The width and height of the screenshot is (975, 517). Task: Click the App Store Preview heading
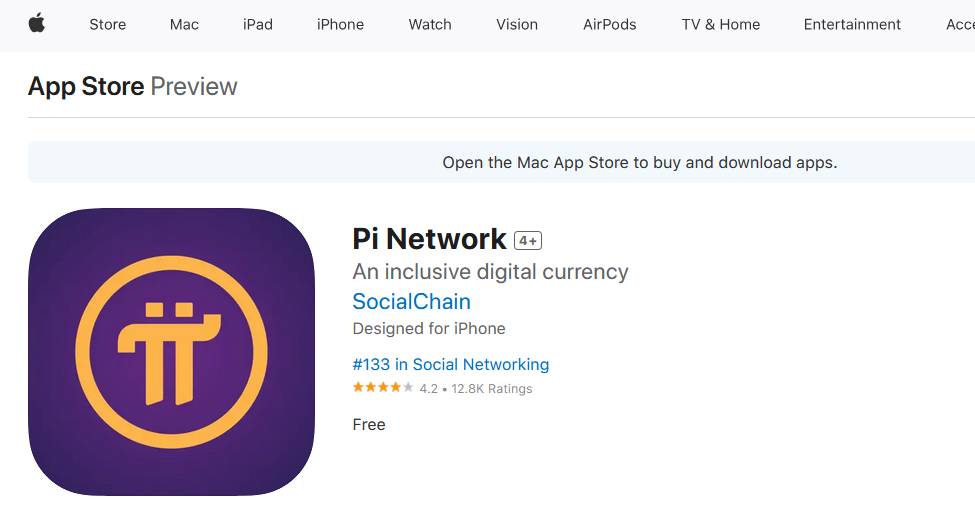pos(132,86)
